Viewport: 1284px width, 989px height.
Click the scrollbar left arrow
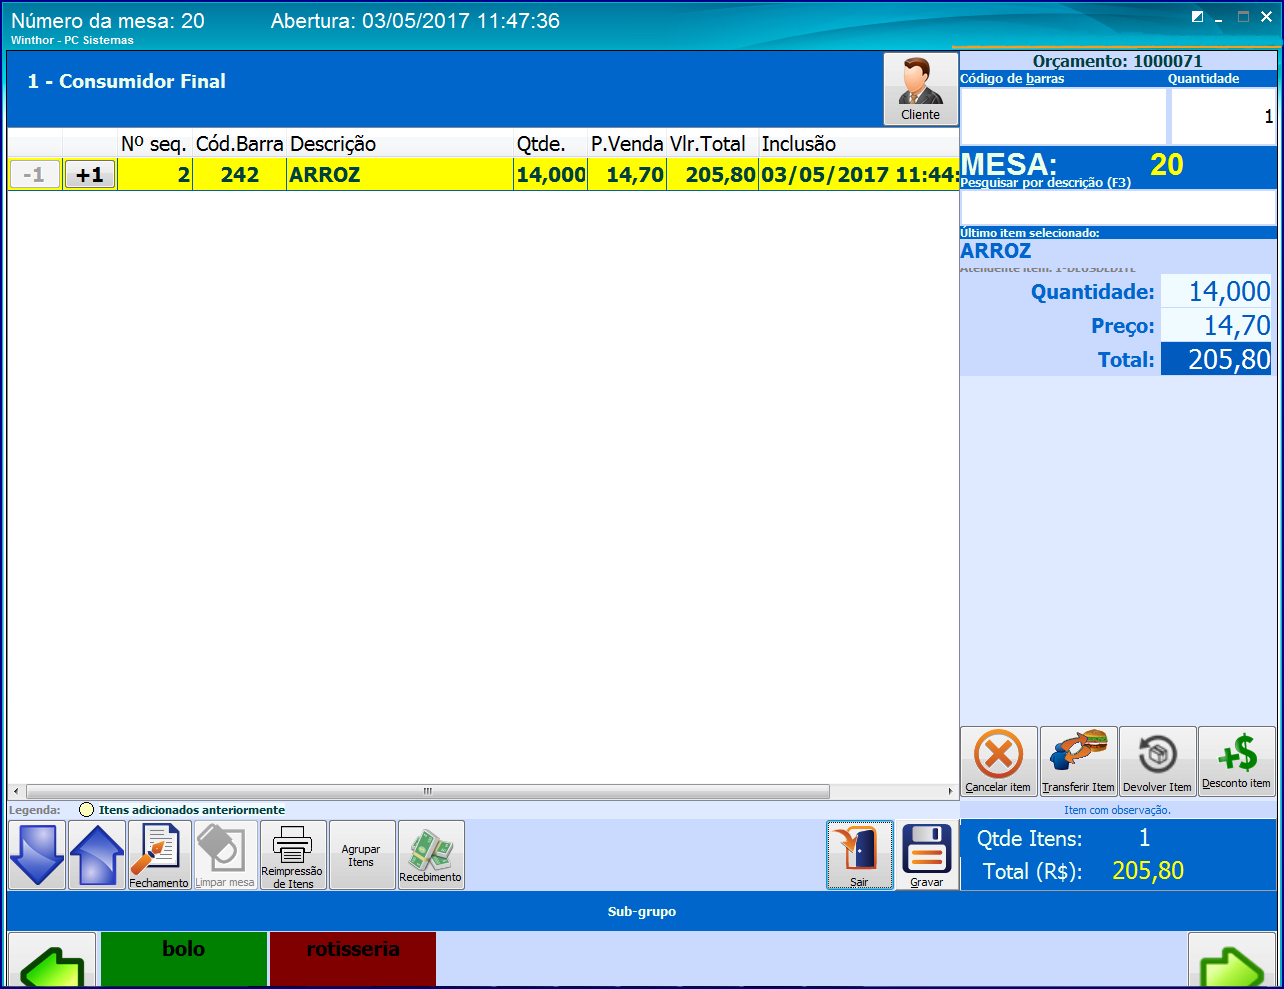pos(15,791)
